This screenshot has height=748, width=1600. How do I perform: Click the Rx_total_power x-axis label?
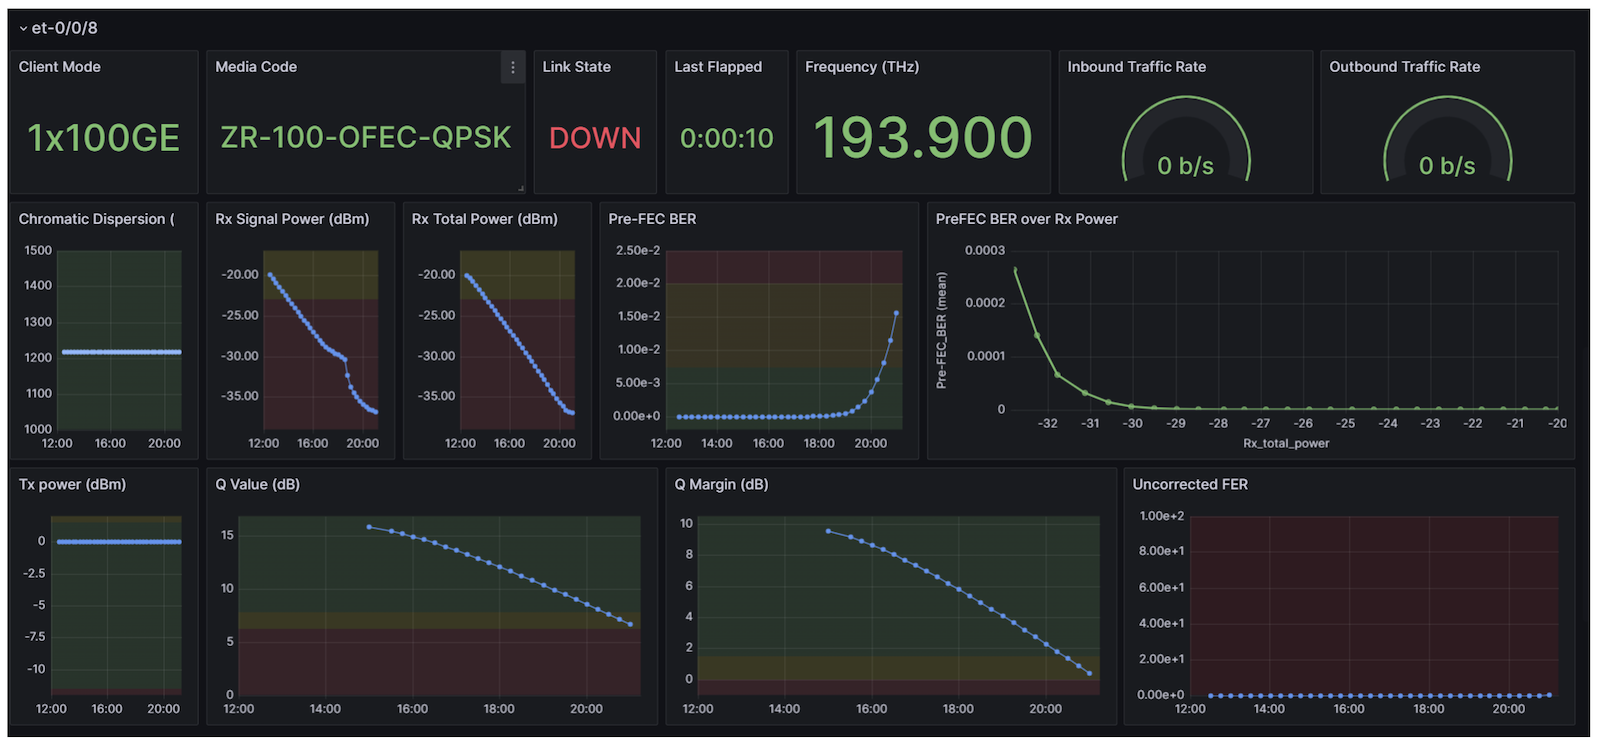pos(1286,443)
